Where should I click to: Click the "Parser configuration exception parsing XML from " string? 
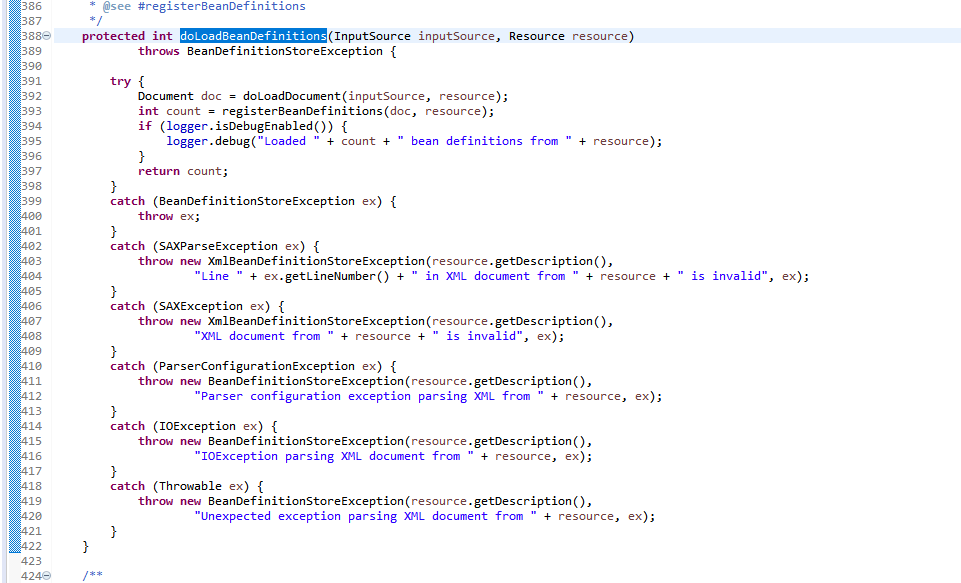369,397
